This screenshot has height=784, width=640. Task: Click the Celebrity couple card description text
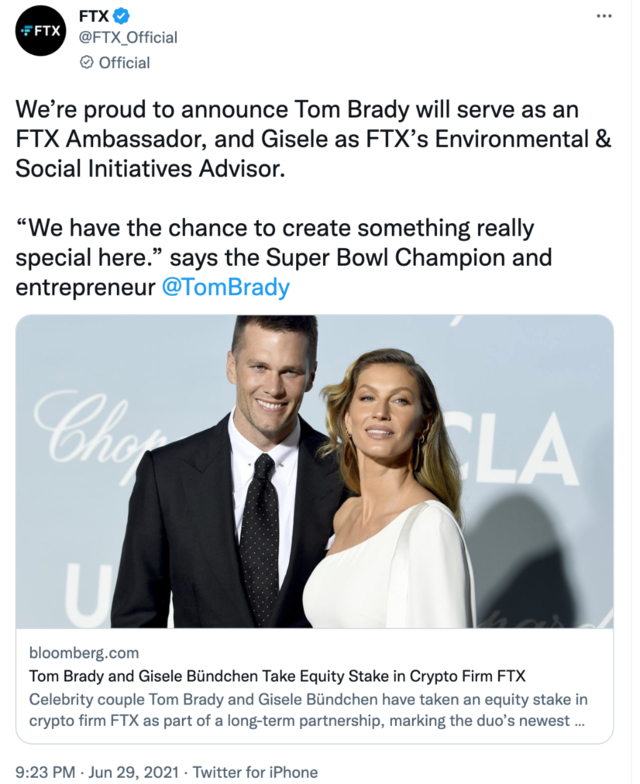(x=300, y=709)
